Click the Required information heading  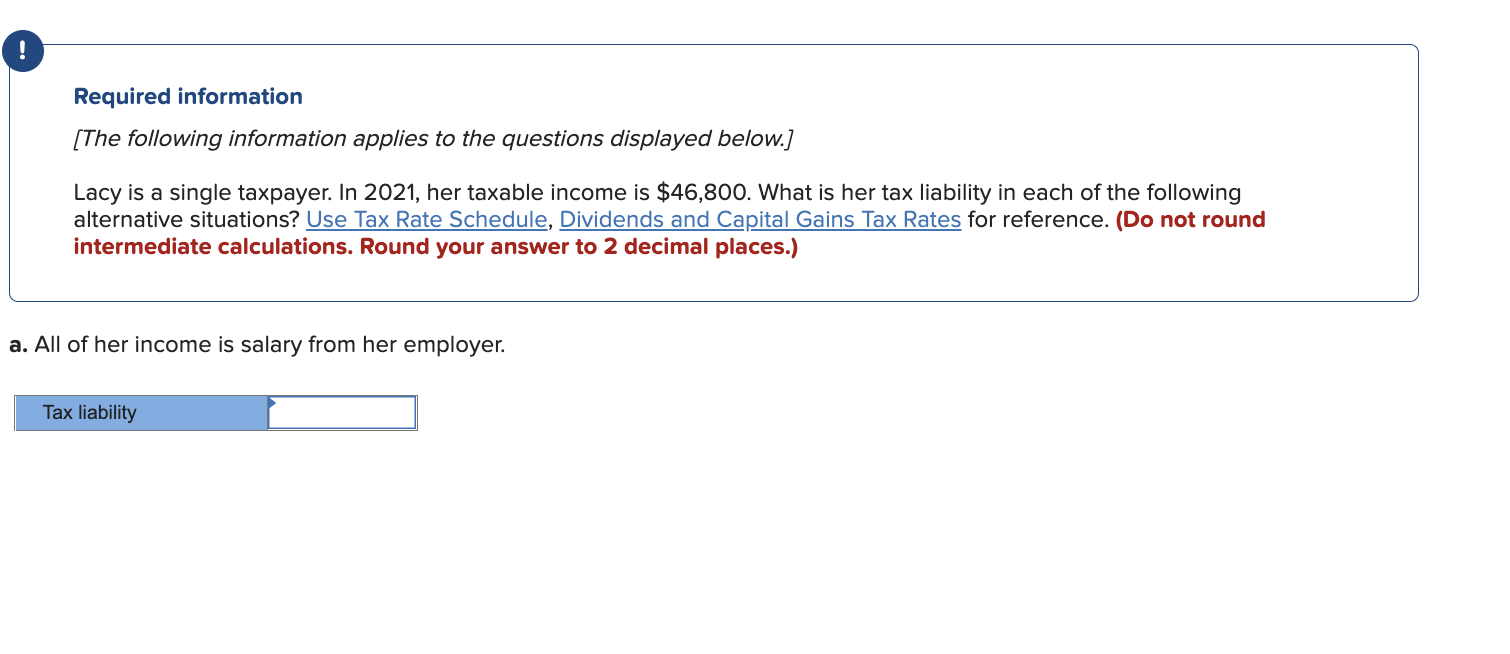point(187,96)
